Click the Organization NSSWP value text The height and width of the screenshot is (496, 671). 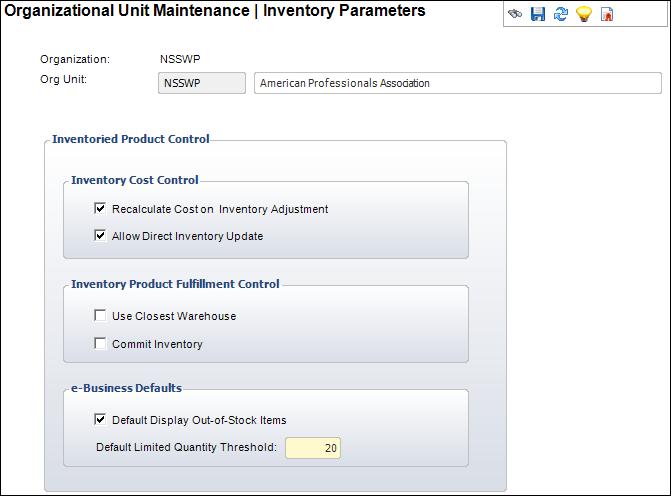180,59
